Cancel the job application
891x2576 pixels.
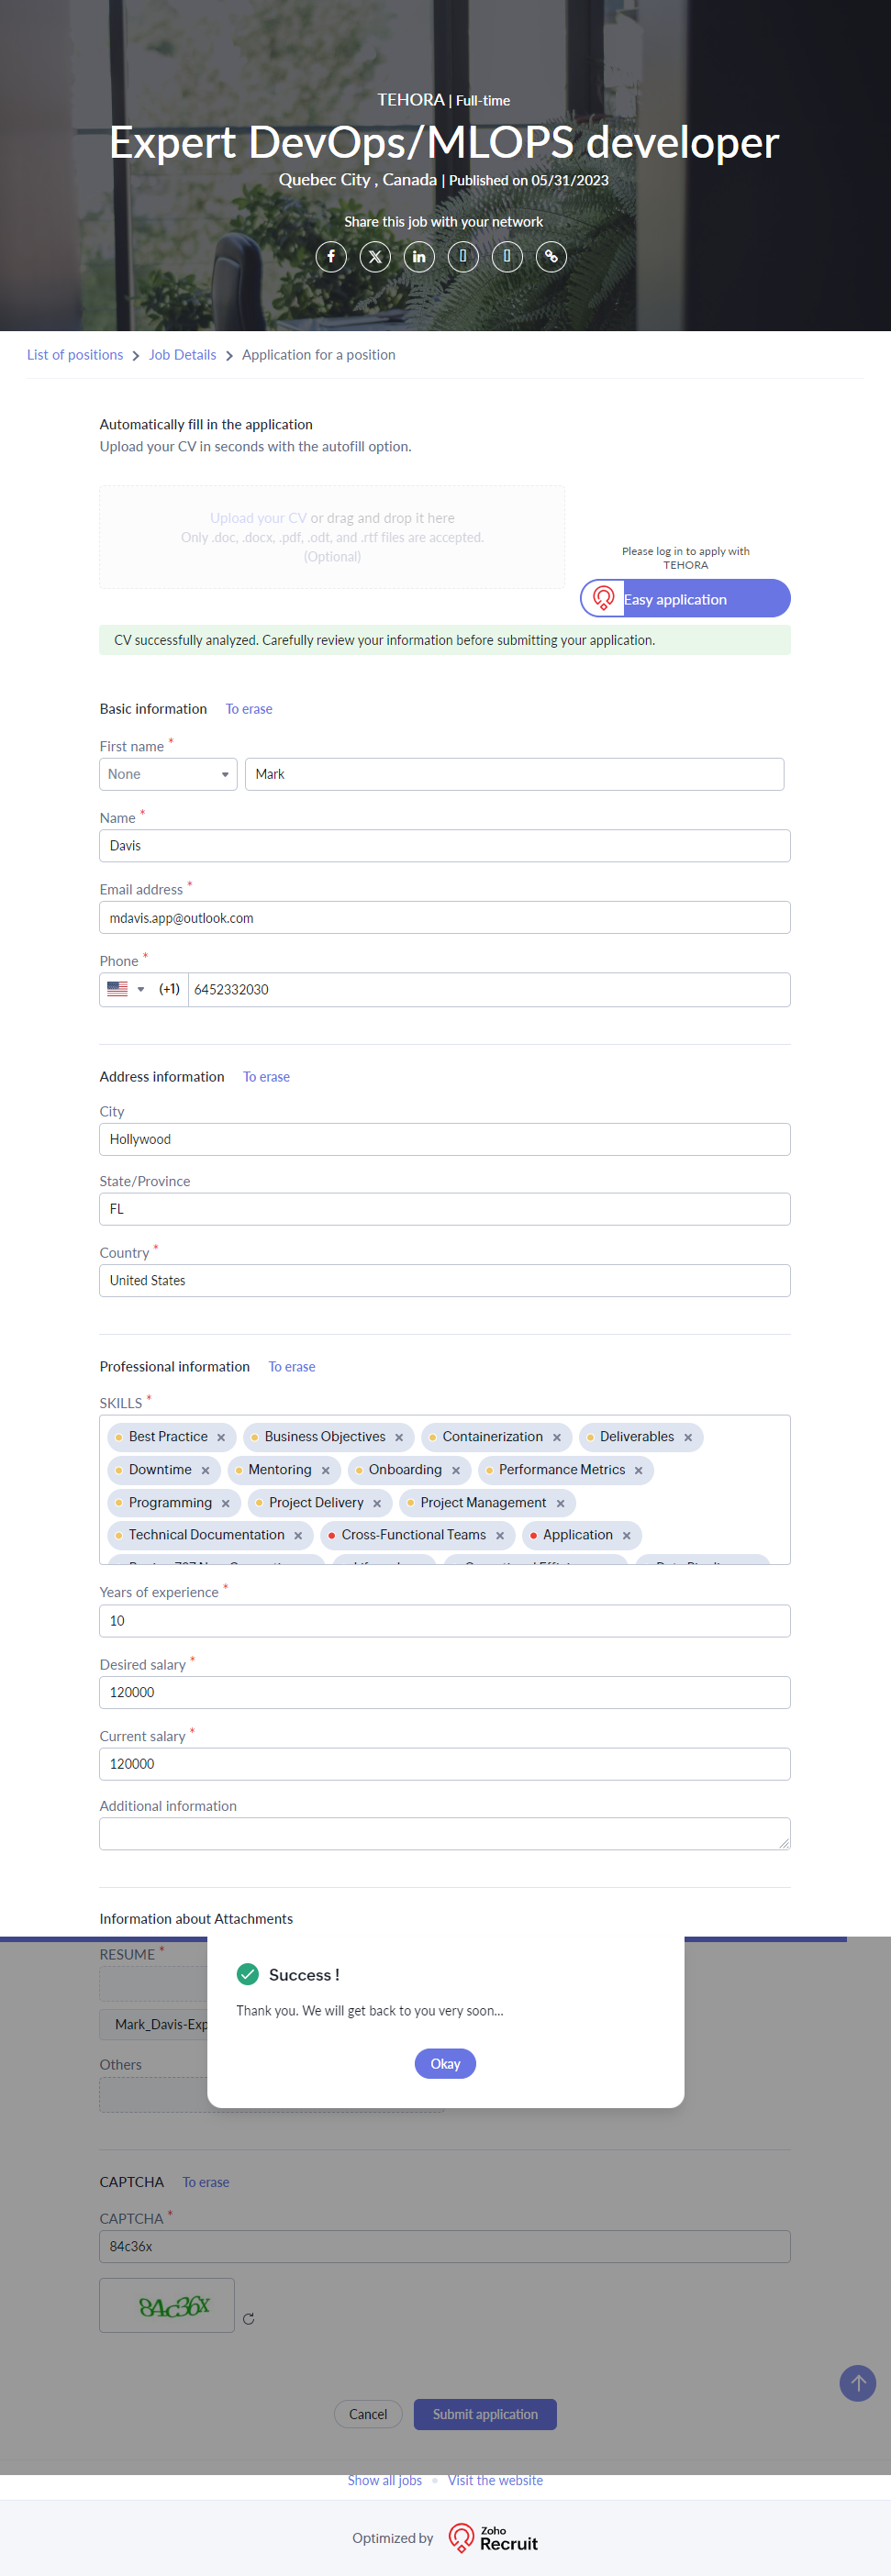pyautogui.click(x=368, y=2414)
